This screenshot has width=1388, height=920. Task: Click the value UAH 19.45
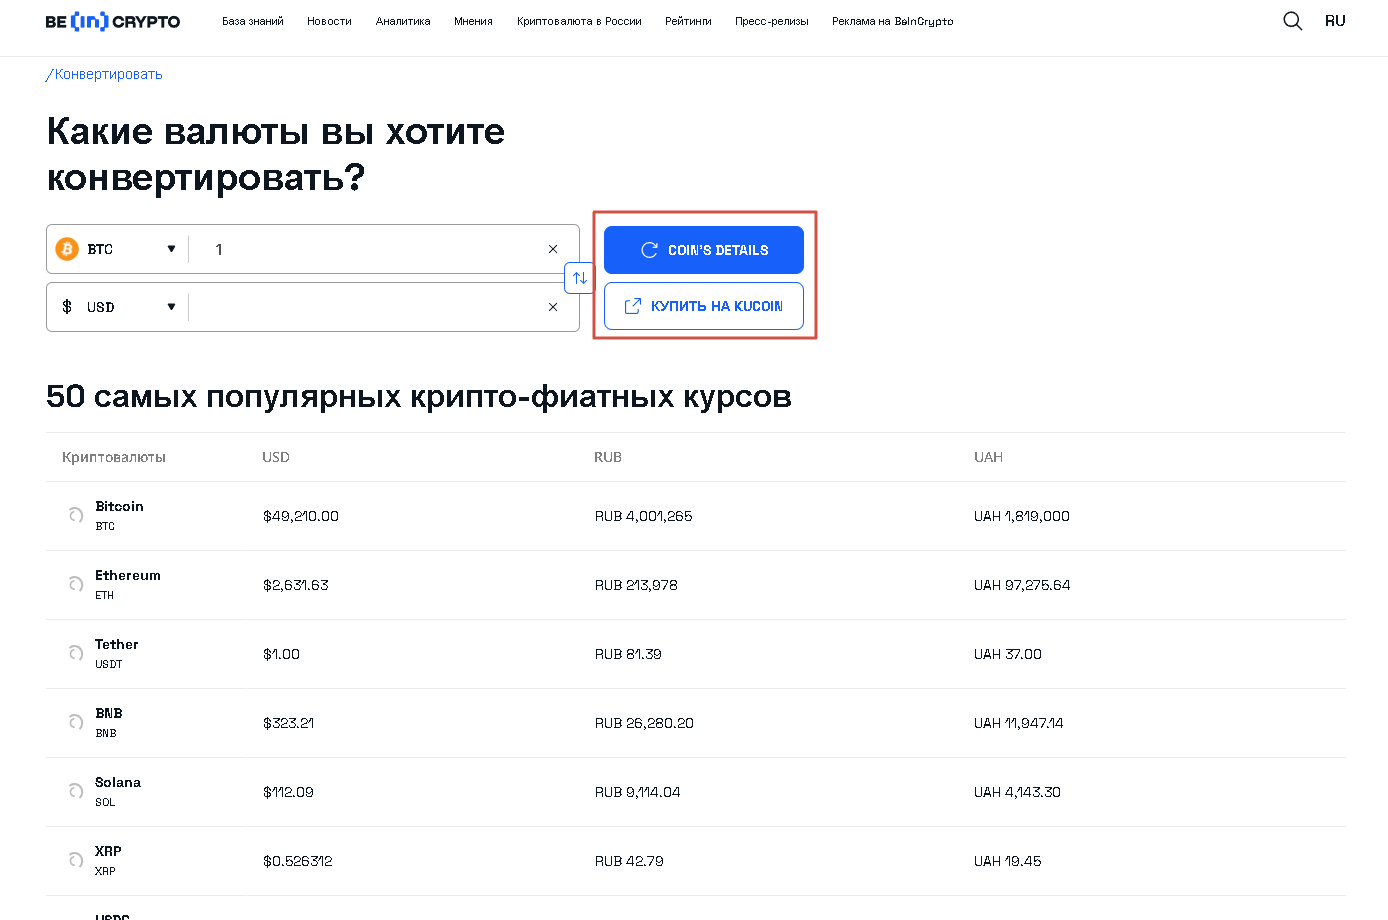click(1008, 861)
